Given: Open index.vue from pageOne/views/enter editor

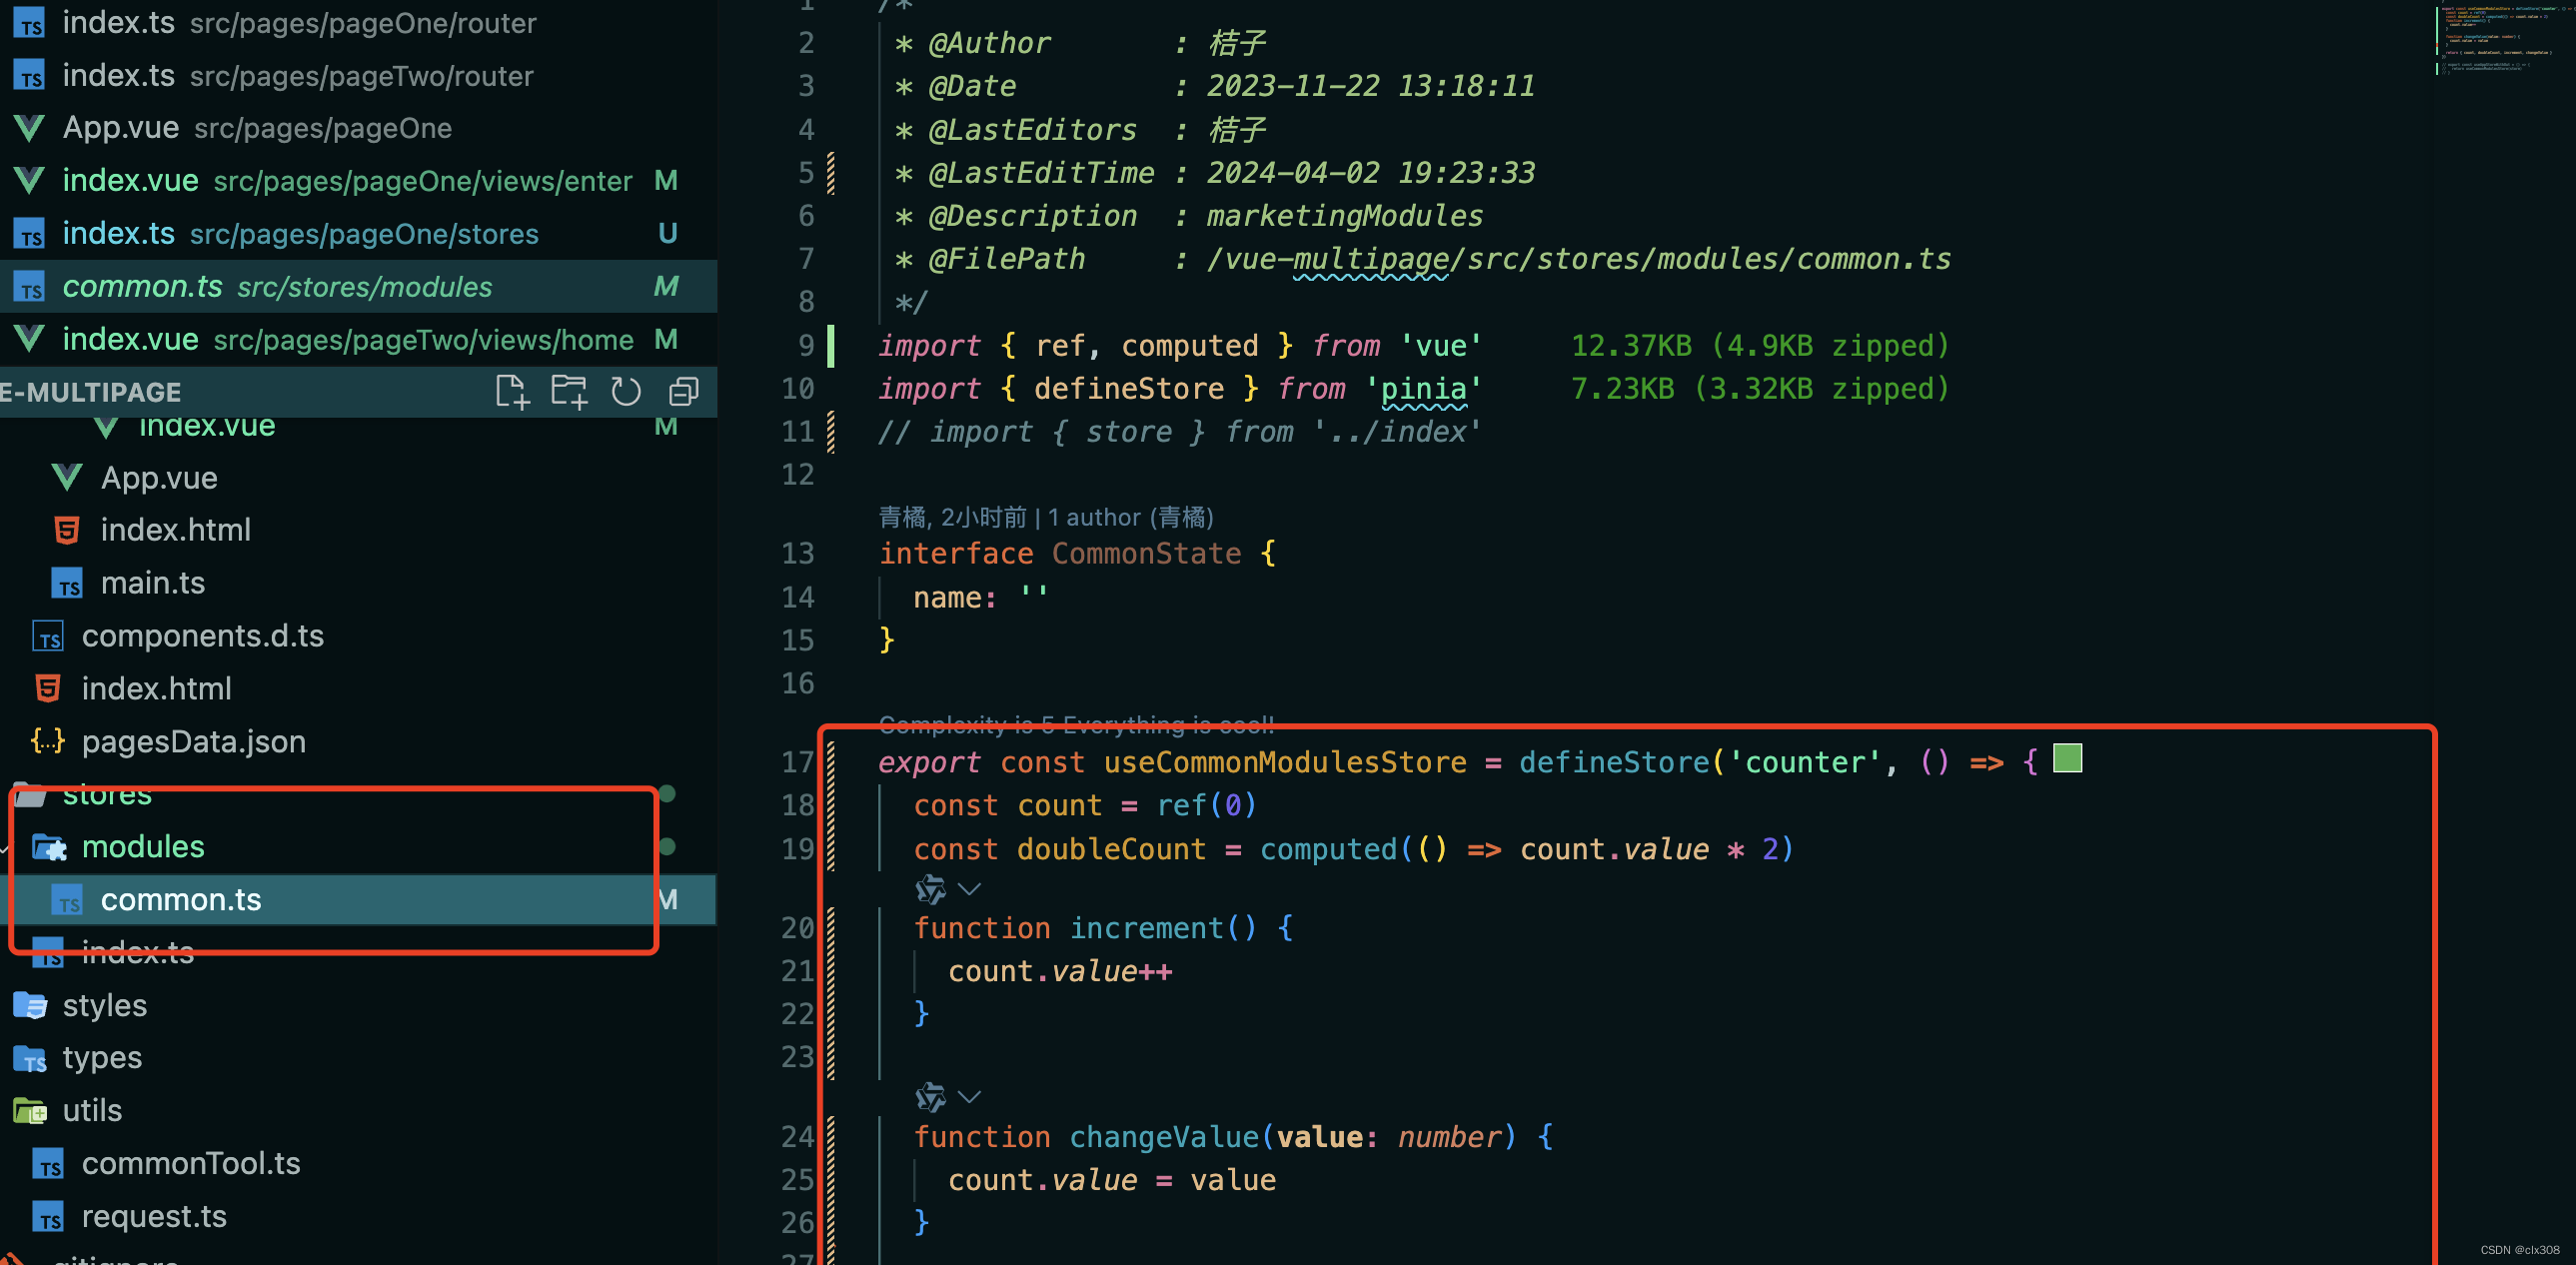Looking at the screenshot, I should pyautogui.click(x=358, y=181).
